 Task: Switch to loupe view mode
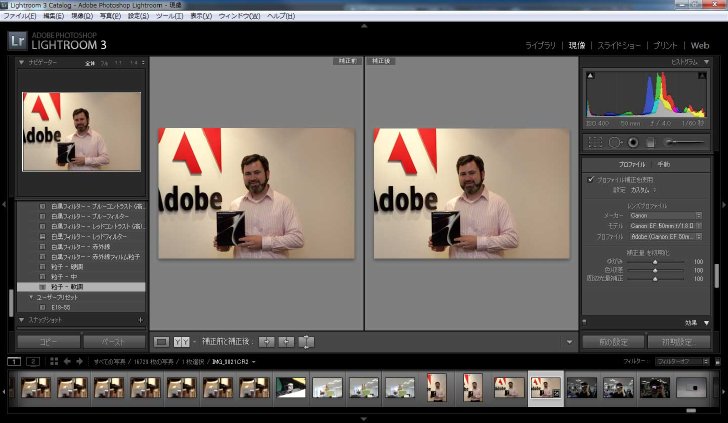click(x=161, y=342)
